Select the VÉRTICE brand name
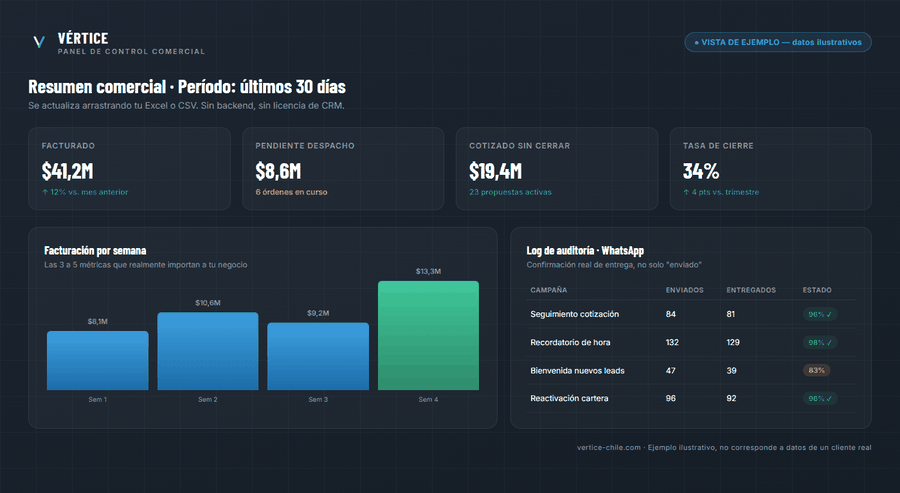 click(83, 38)
